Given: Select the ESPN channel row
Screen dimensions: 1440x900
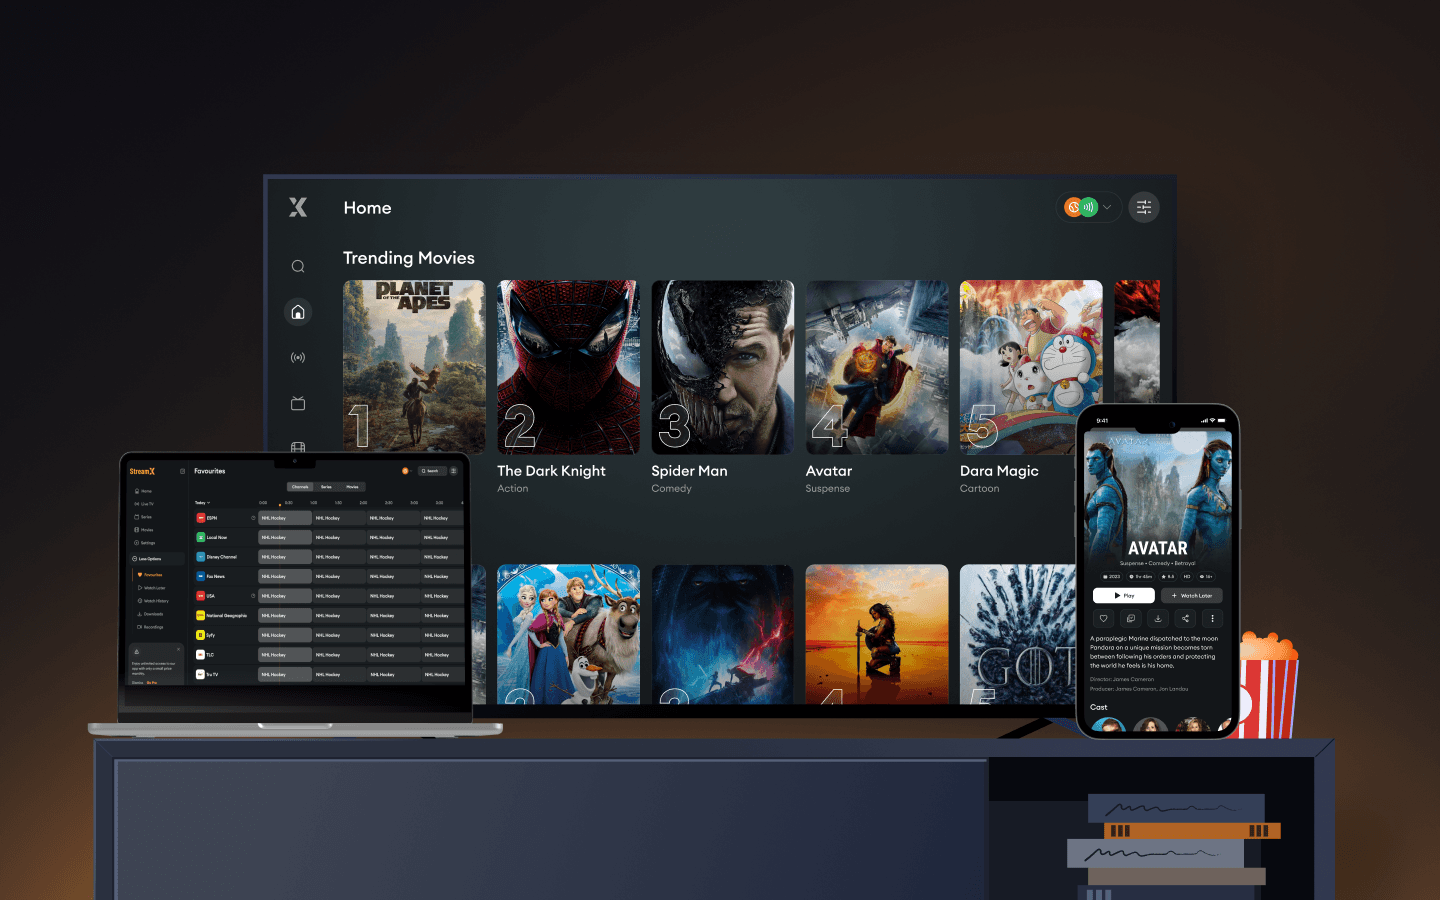Looking at the screenshot, I should point(226,518).
